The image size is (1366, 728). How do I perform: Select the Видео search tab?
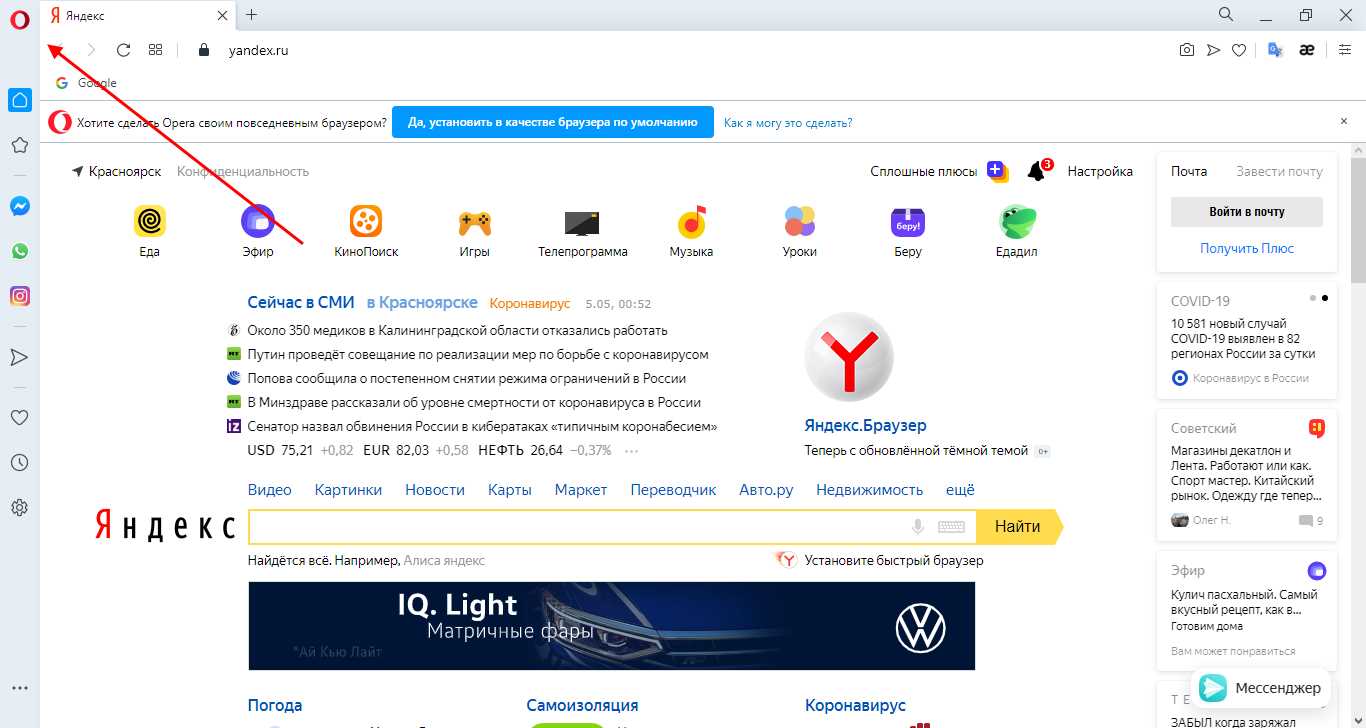coord(270,490)
